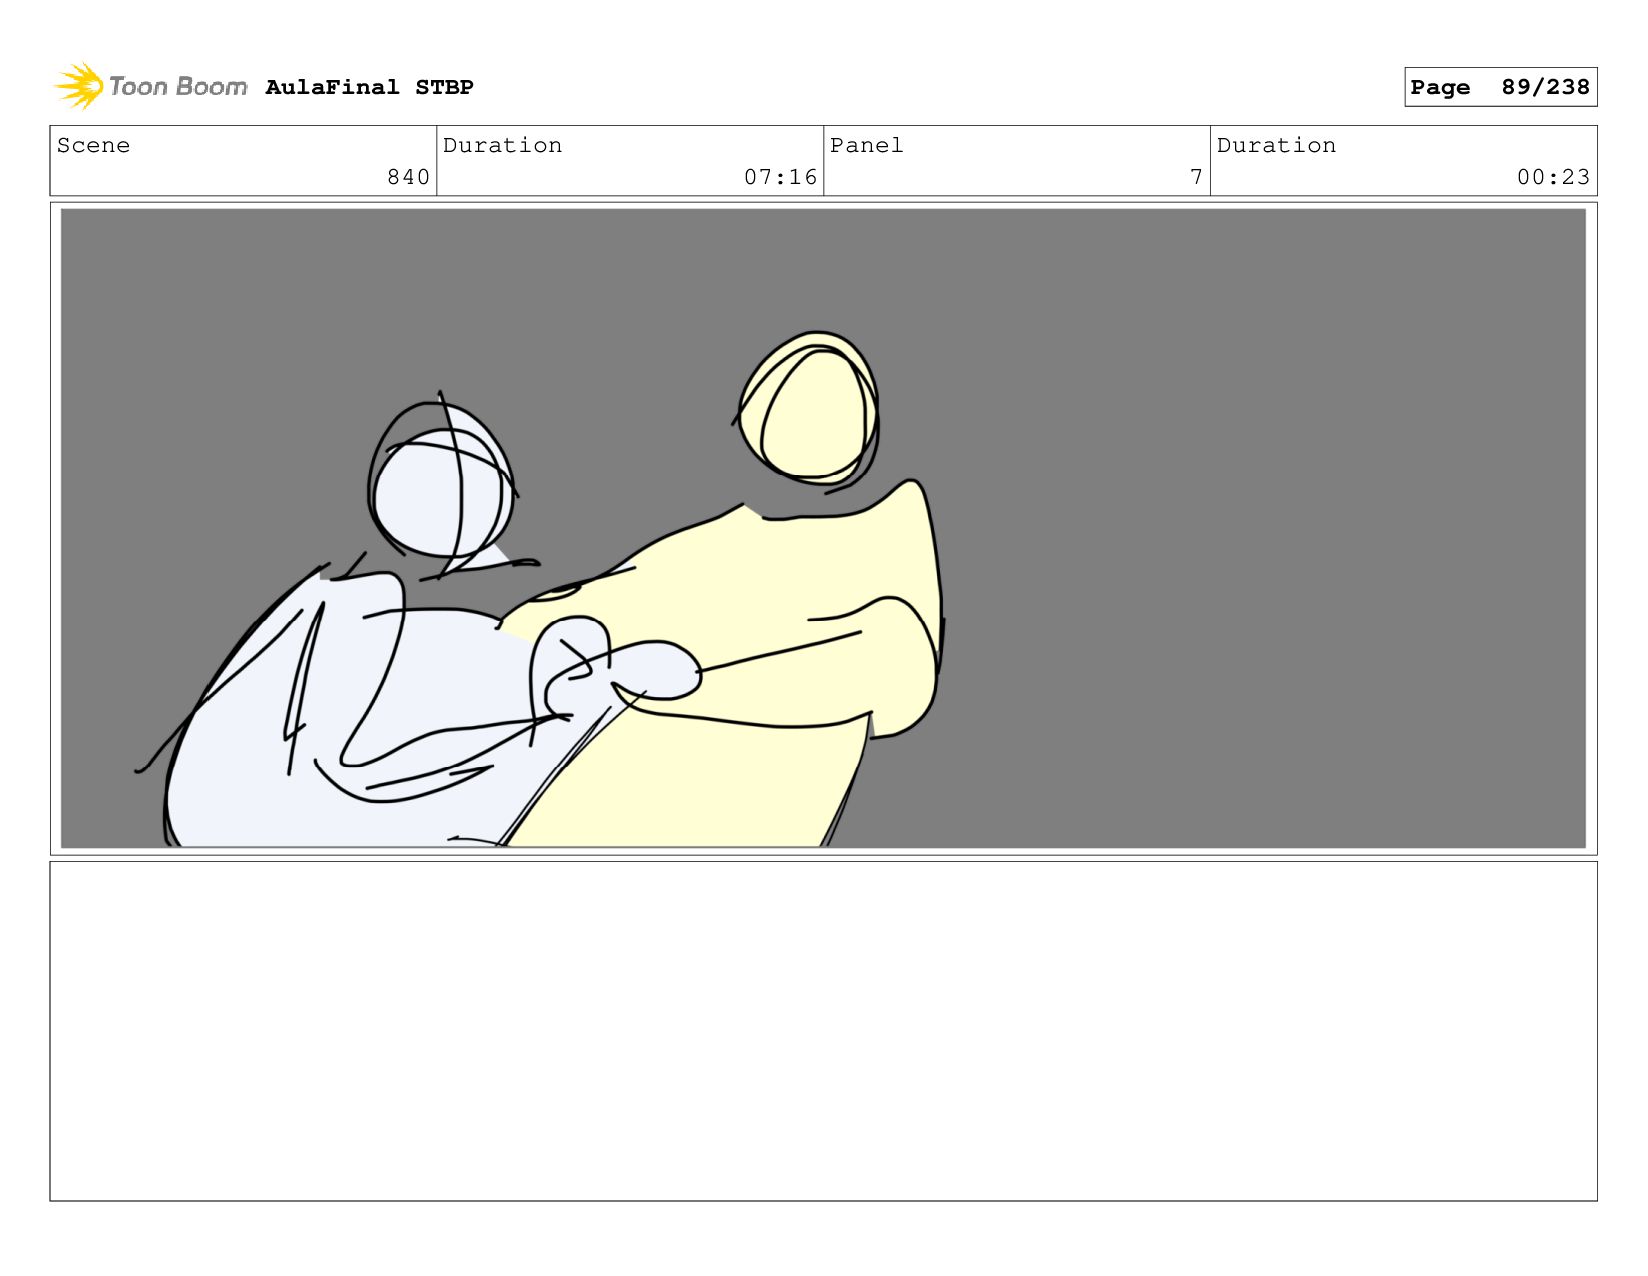Click the panel number '7'

pos(1196,177)
